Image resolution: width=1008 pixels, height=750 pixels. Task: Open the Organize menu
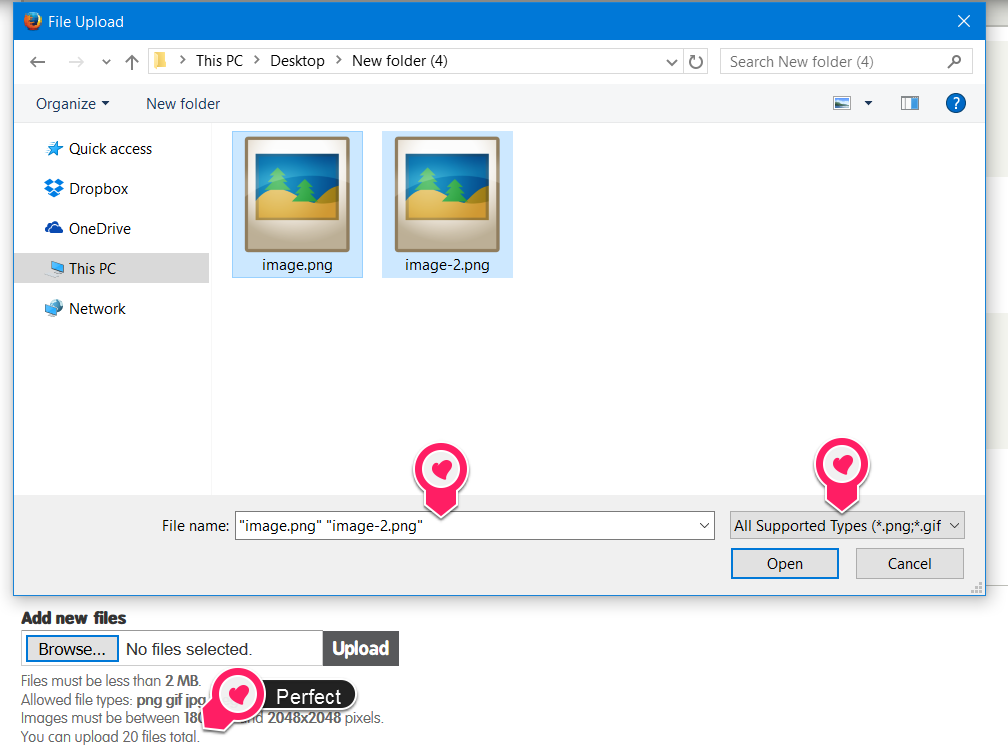pyautogui.click(x=72, y=104)
